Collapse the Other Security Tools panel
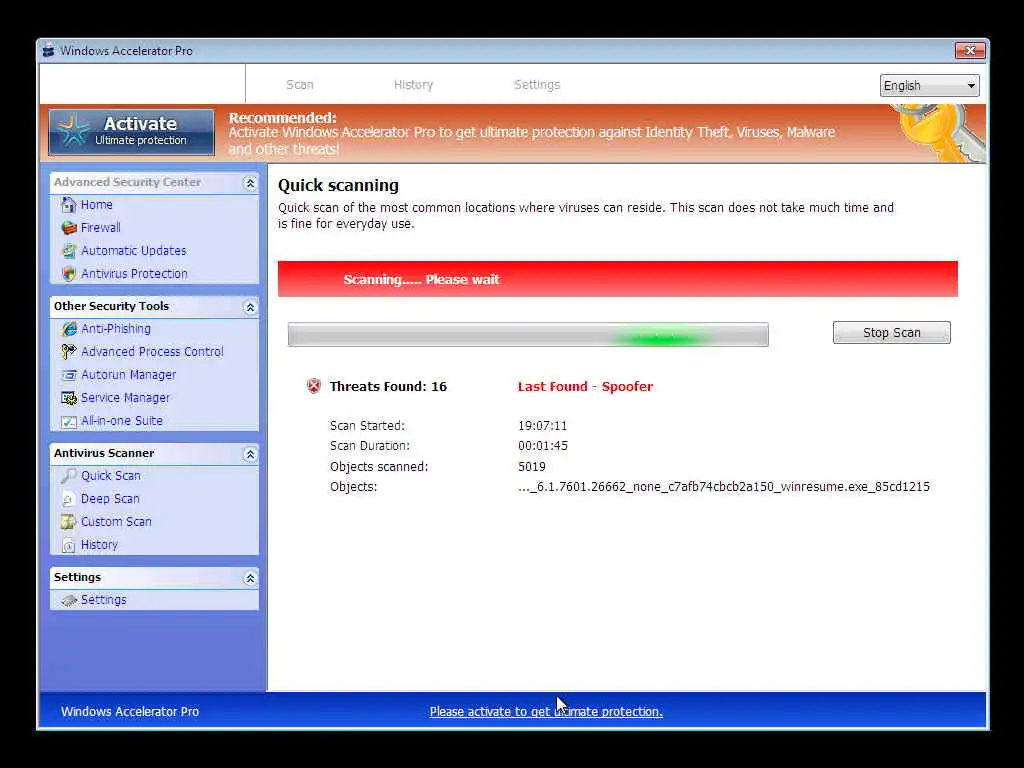Screen dimensions: 1024x768 250,307
